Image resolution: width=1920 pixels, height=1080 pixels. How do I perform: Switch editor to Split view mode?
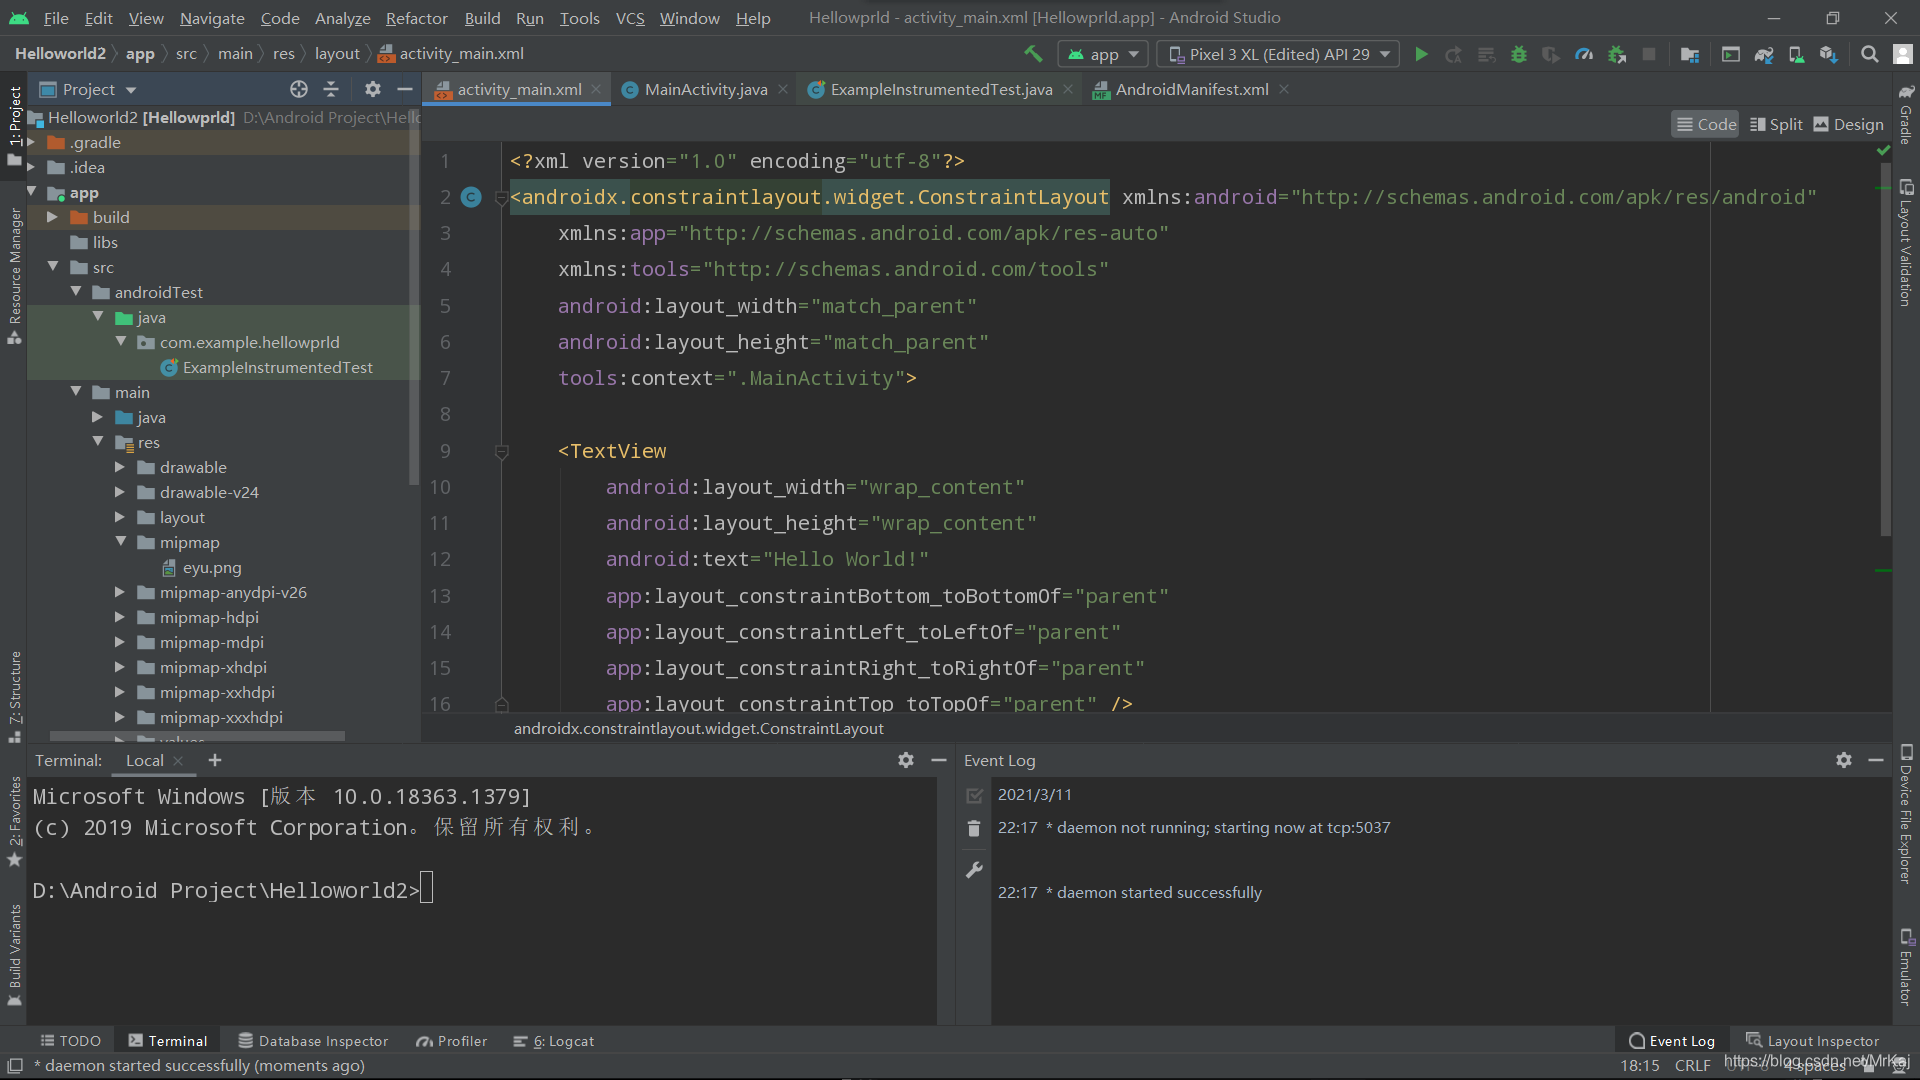pos(1776,124)
